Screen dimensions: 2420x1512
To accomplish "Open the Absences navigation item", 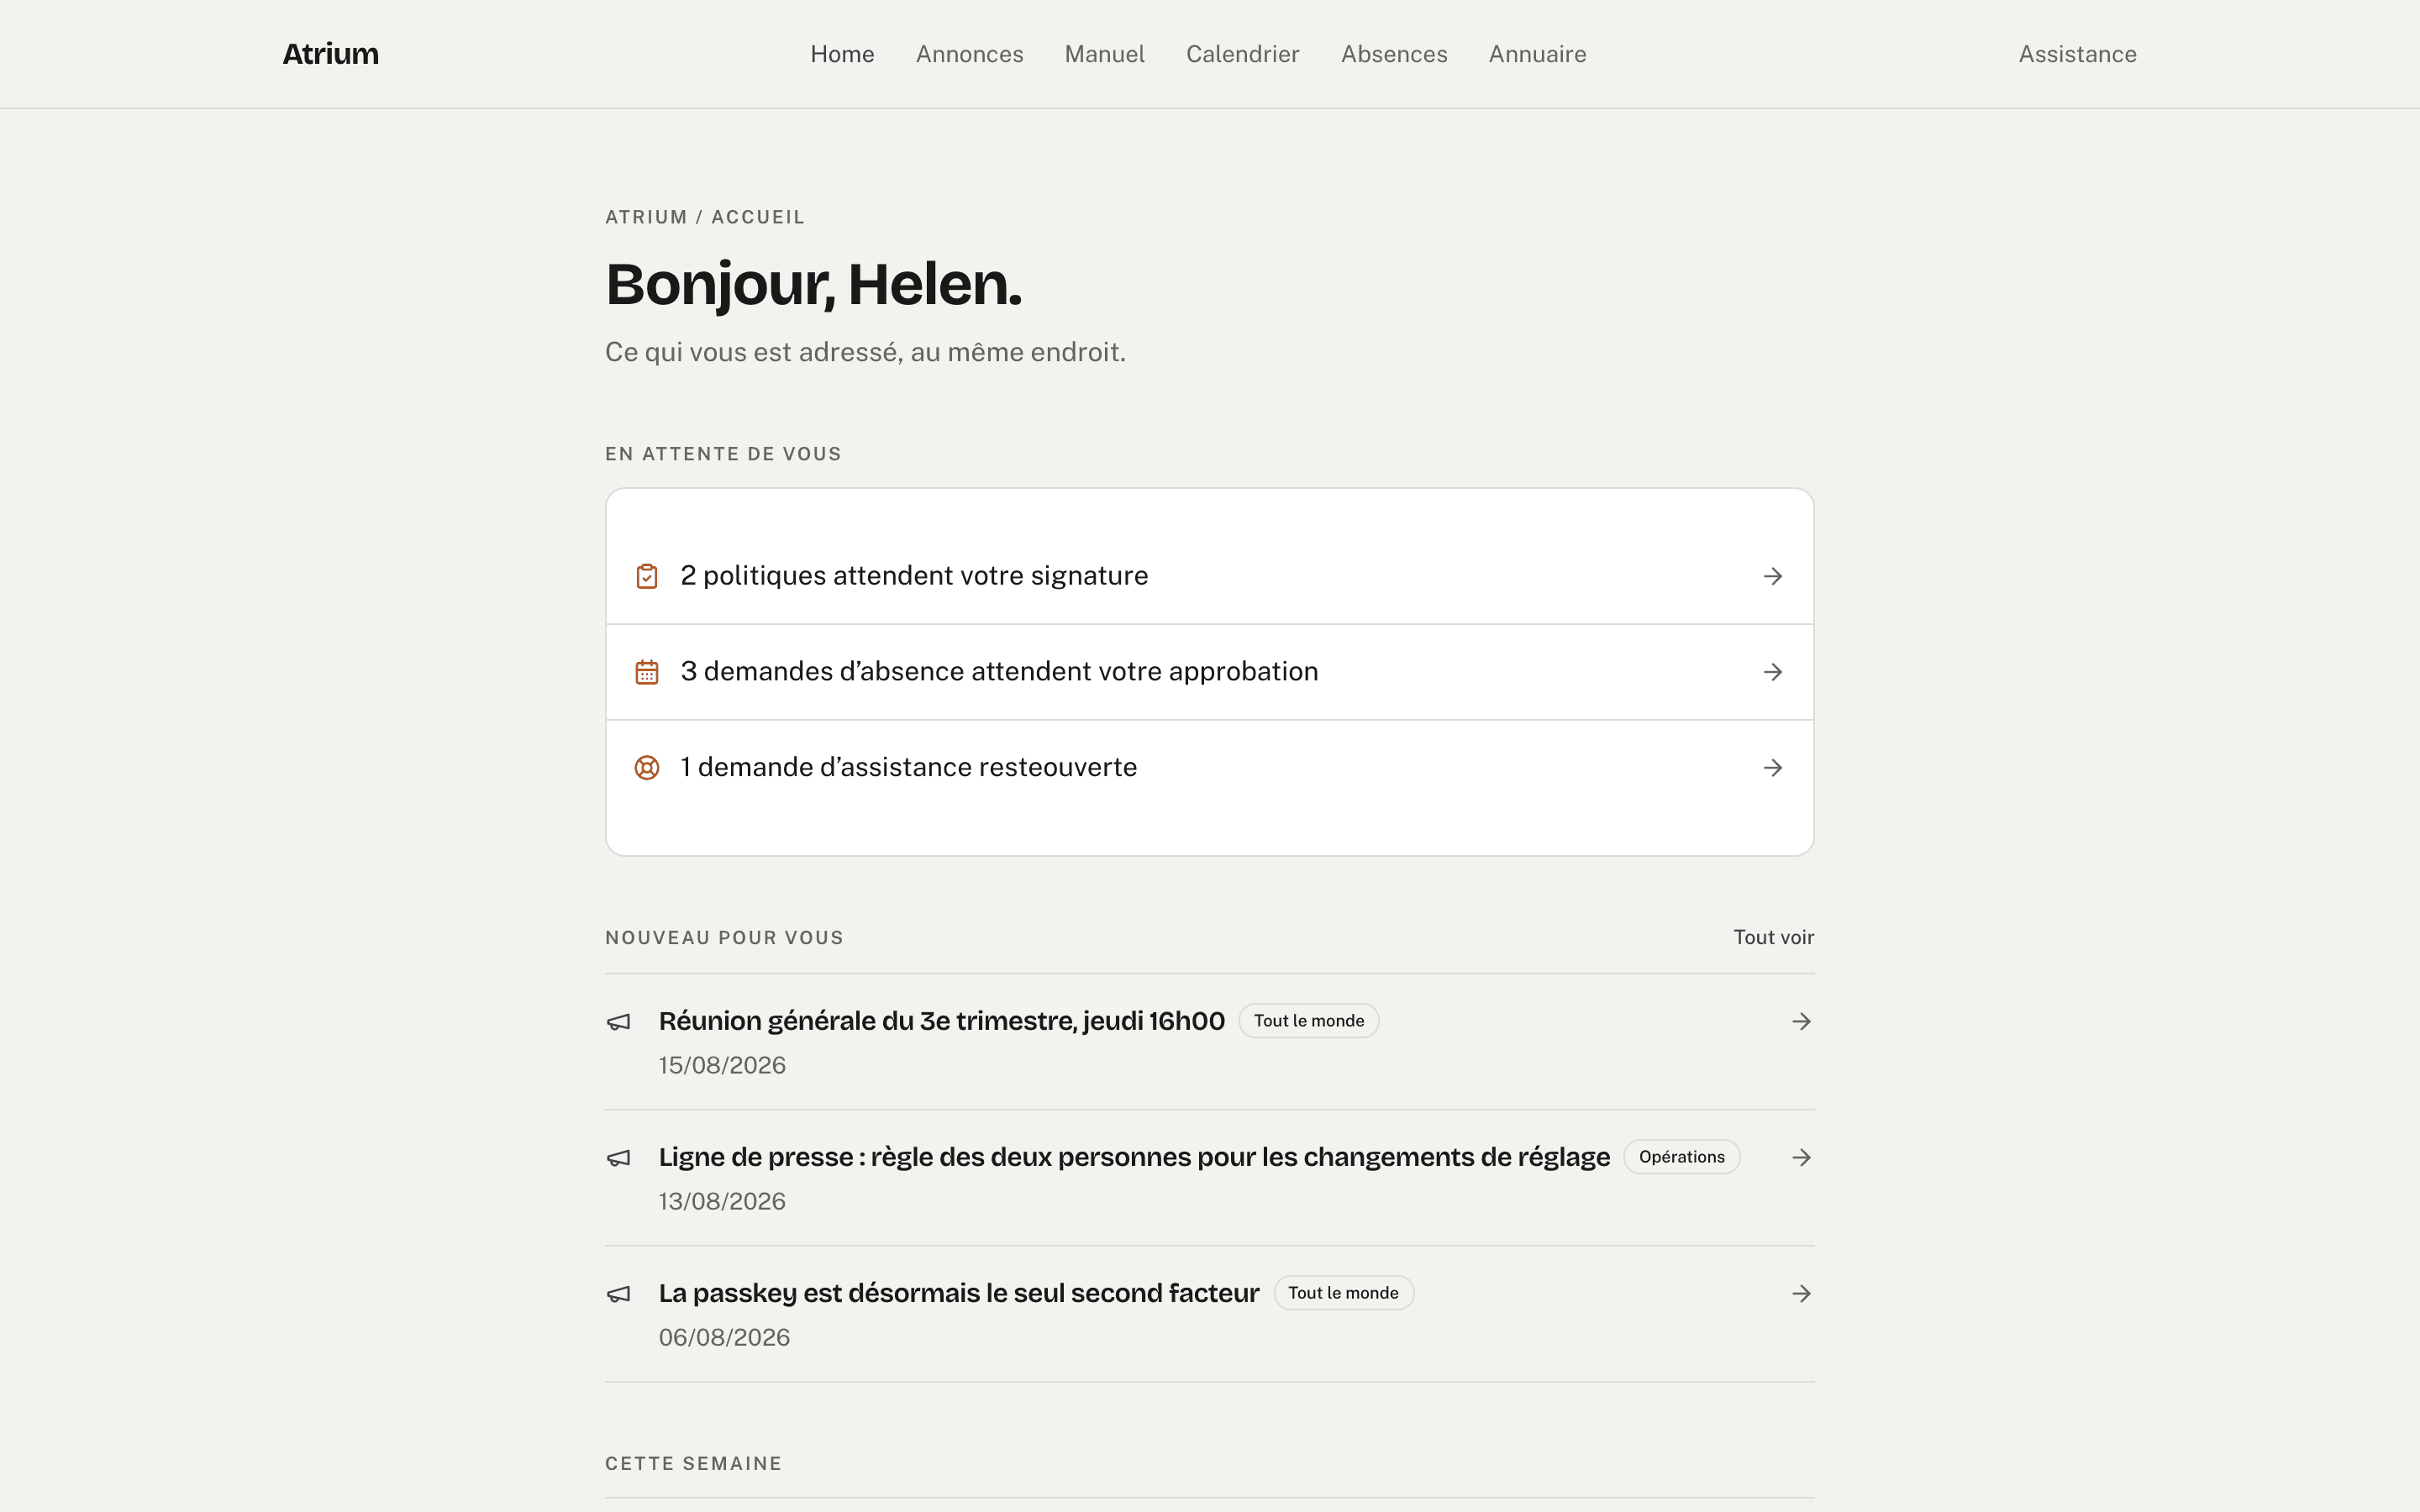I will coord(1394,54).
